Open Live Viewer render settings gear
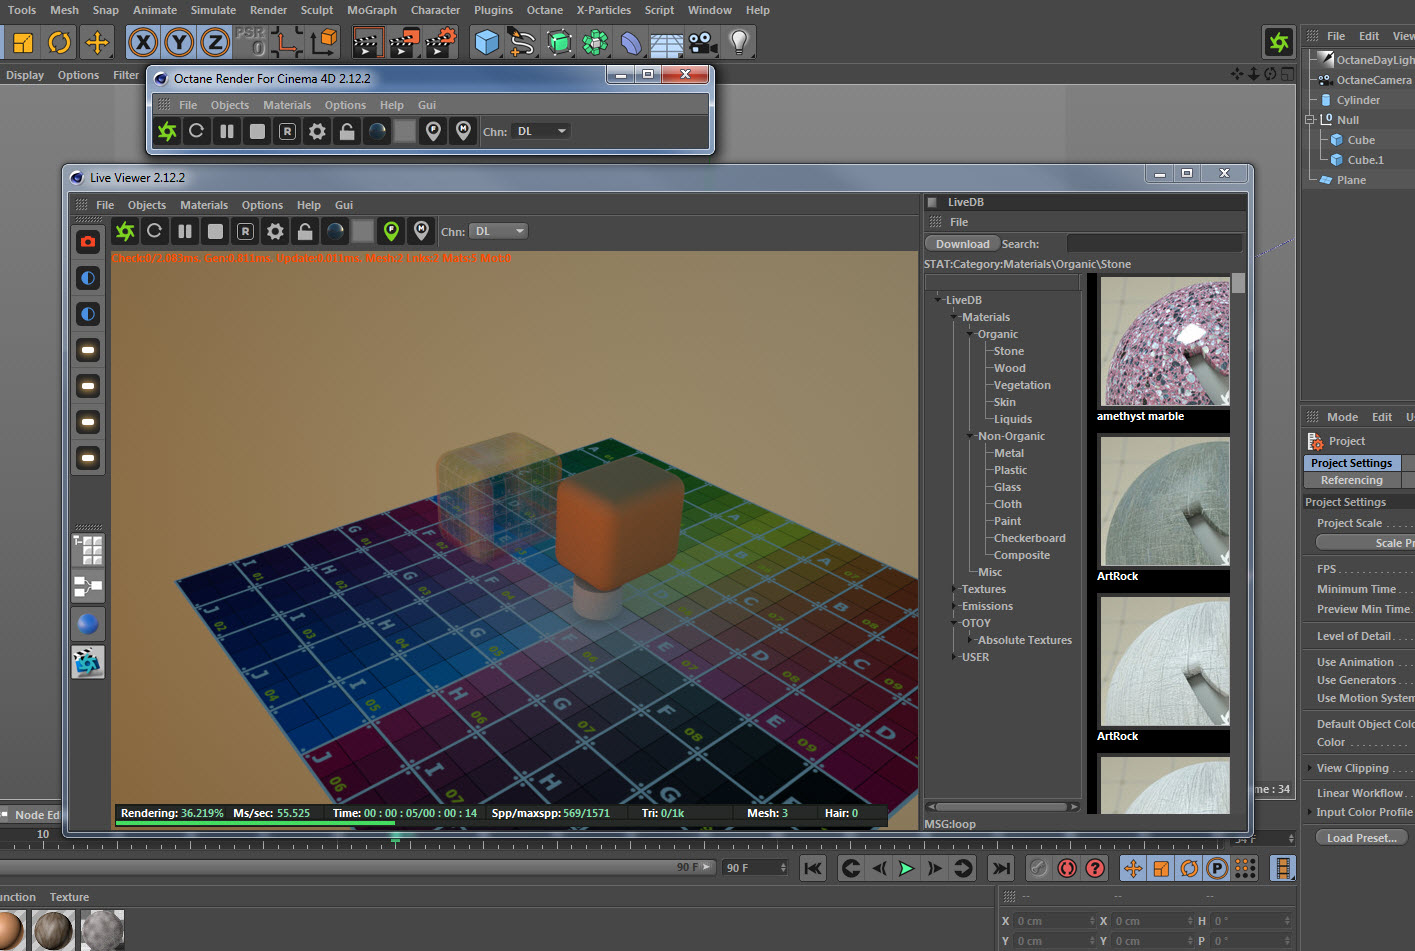Image resolution: width=1415 pixels, height=951 pixels. [x=275, y=231]
